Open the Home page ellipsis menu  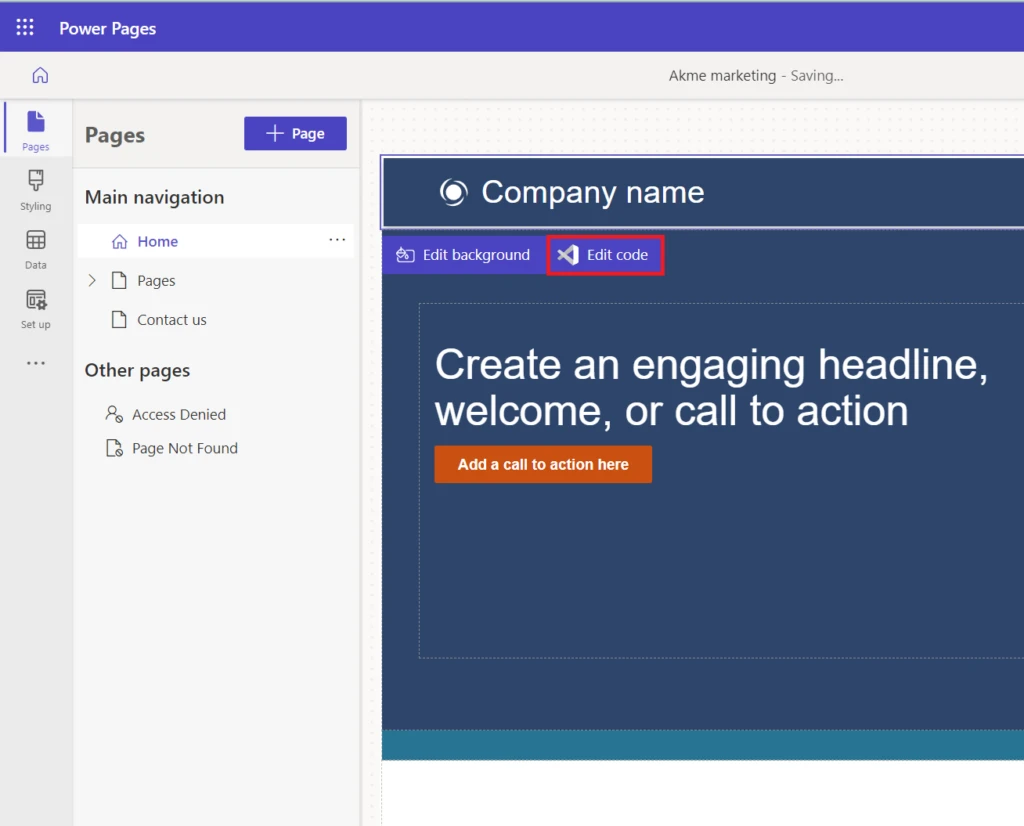[337, 241]
